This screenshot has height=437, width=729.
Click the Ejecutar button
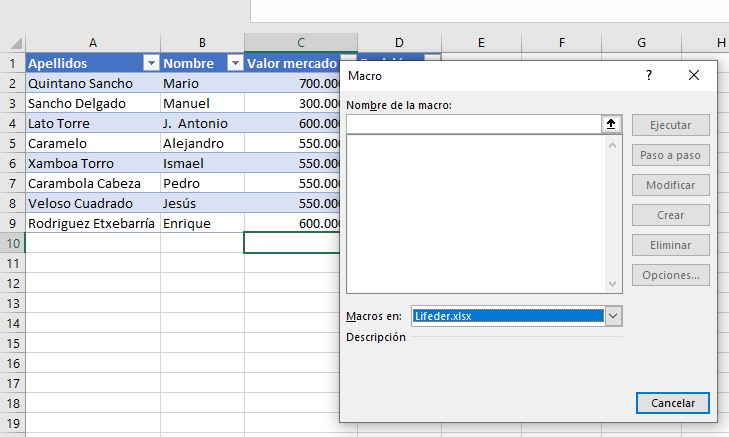[670, 125]
